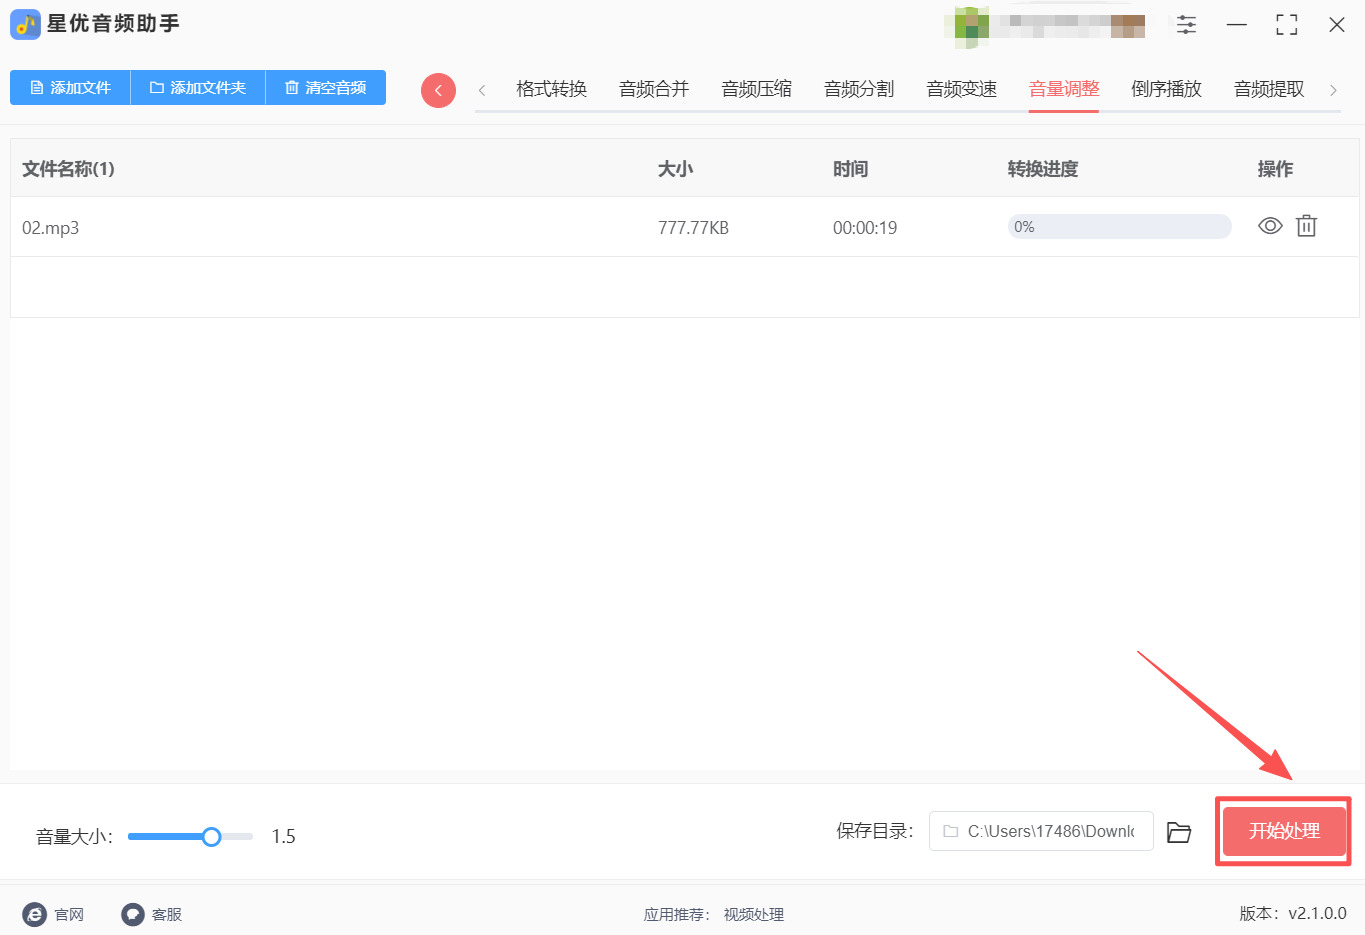Toggle preview visibility for 02.mp3
This screenshot has height=935, width=1365.
pos(1270,226)
